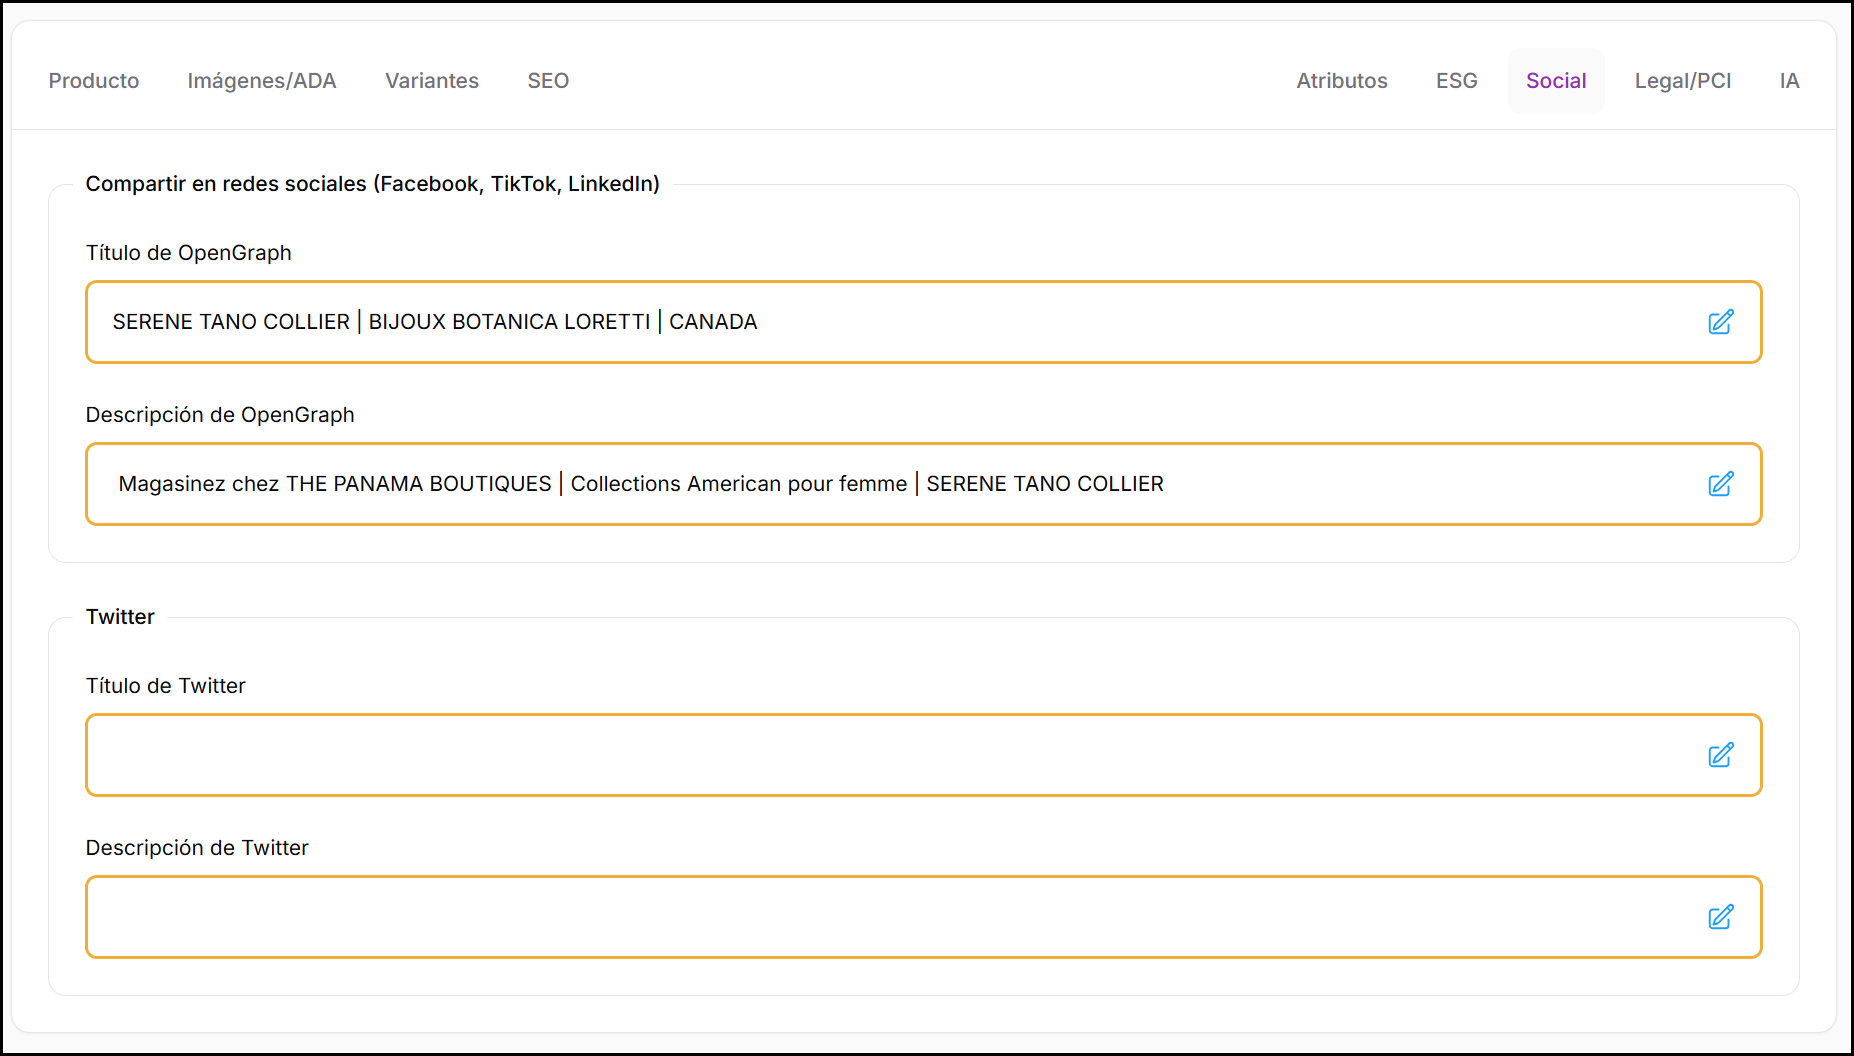Image resolution: width=1854 pixels, height=1056 pixels.
Task: Go to the Variantes tab
Action: point(432,81)
